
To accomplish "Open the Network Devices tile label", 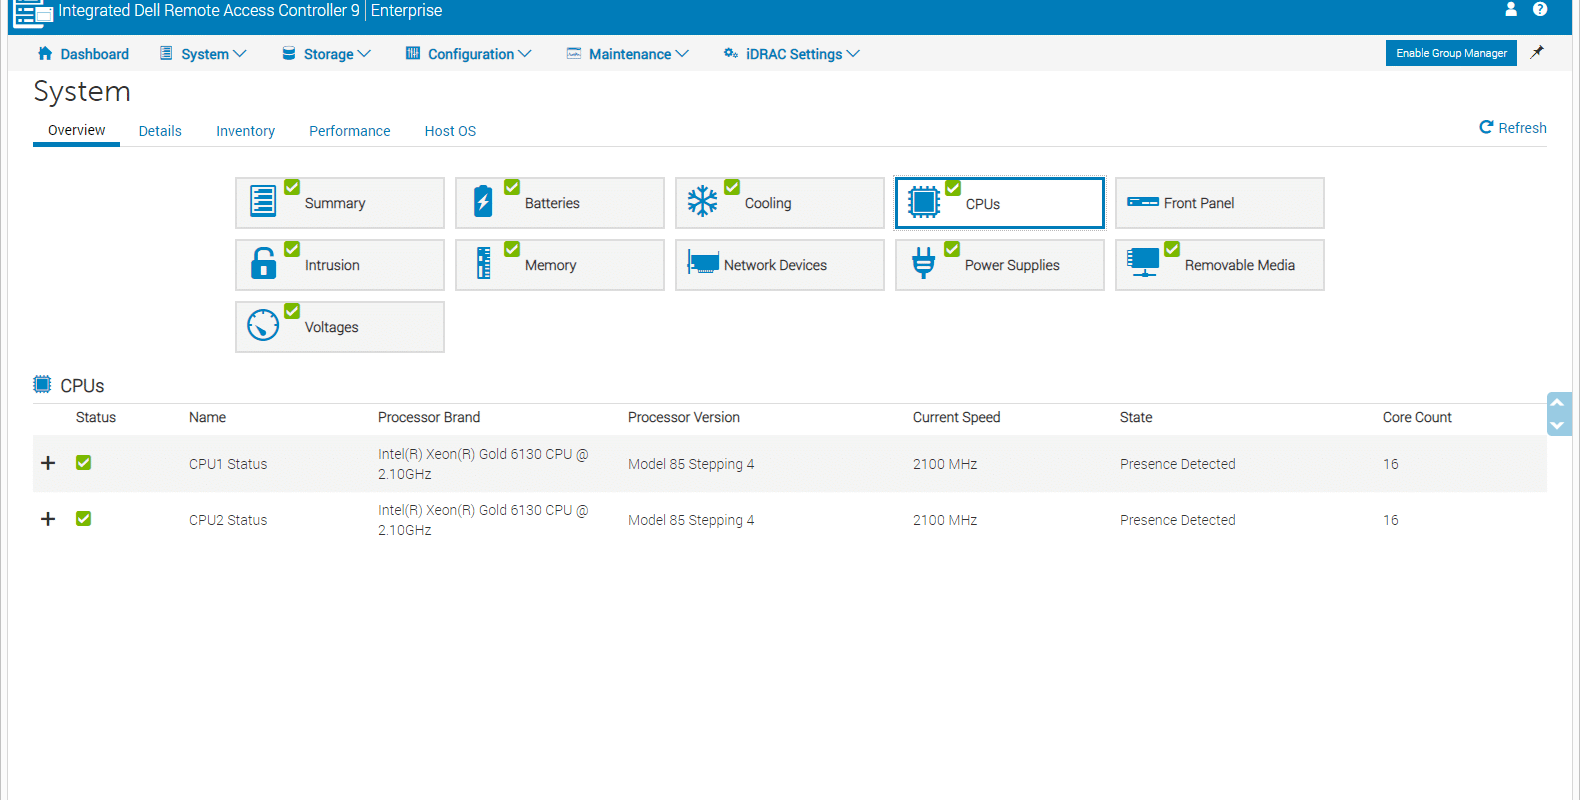I will click(x=775, y=265).
